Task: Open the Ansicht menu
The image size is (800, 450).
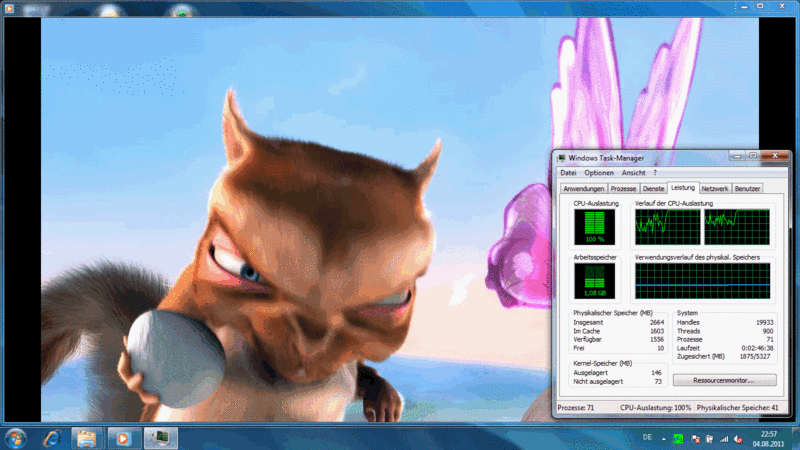Action: [x=633, y=173]
